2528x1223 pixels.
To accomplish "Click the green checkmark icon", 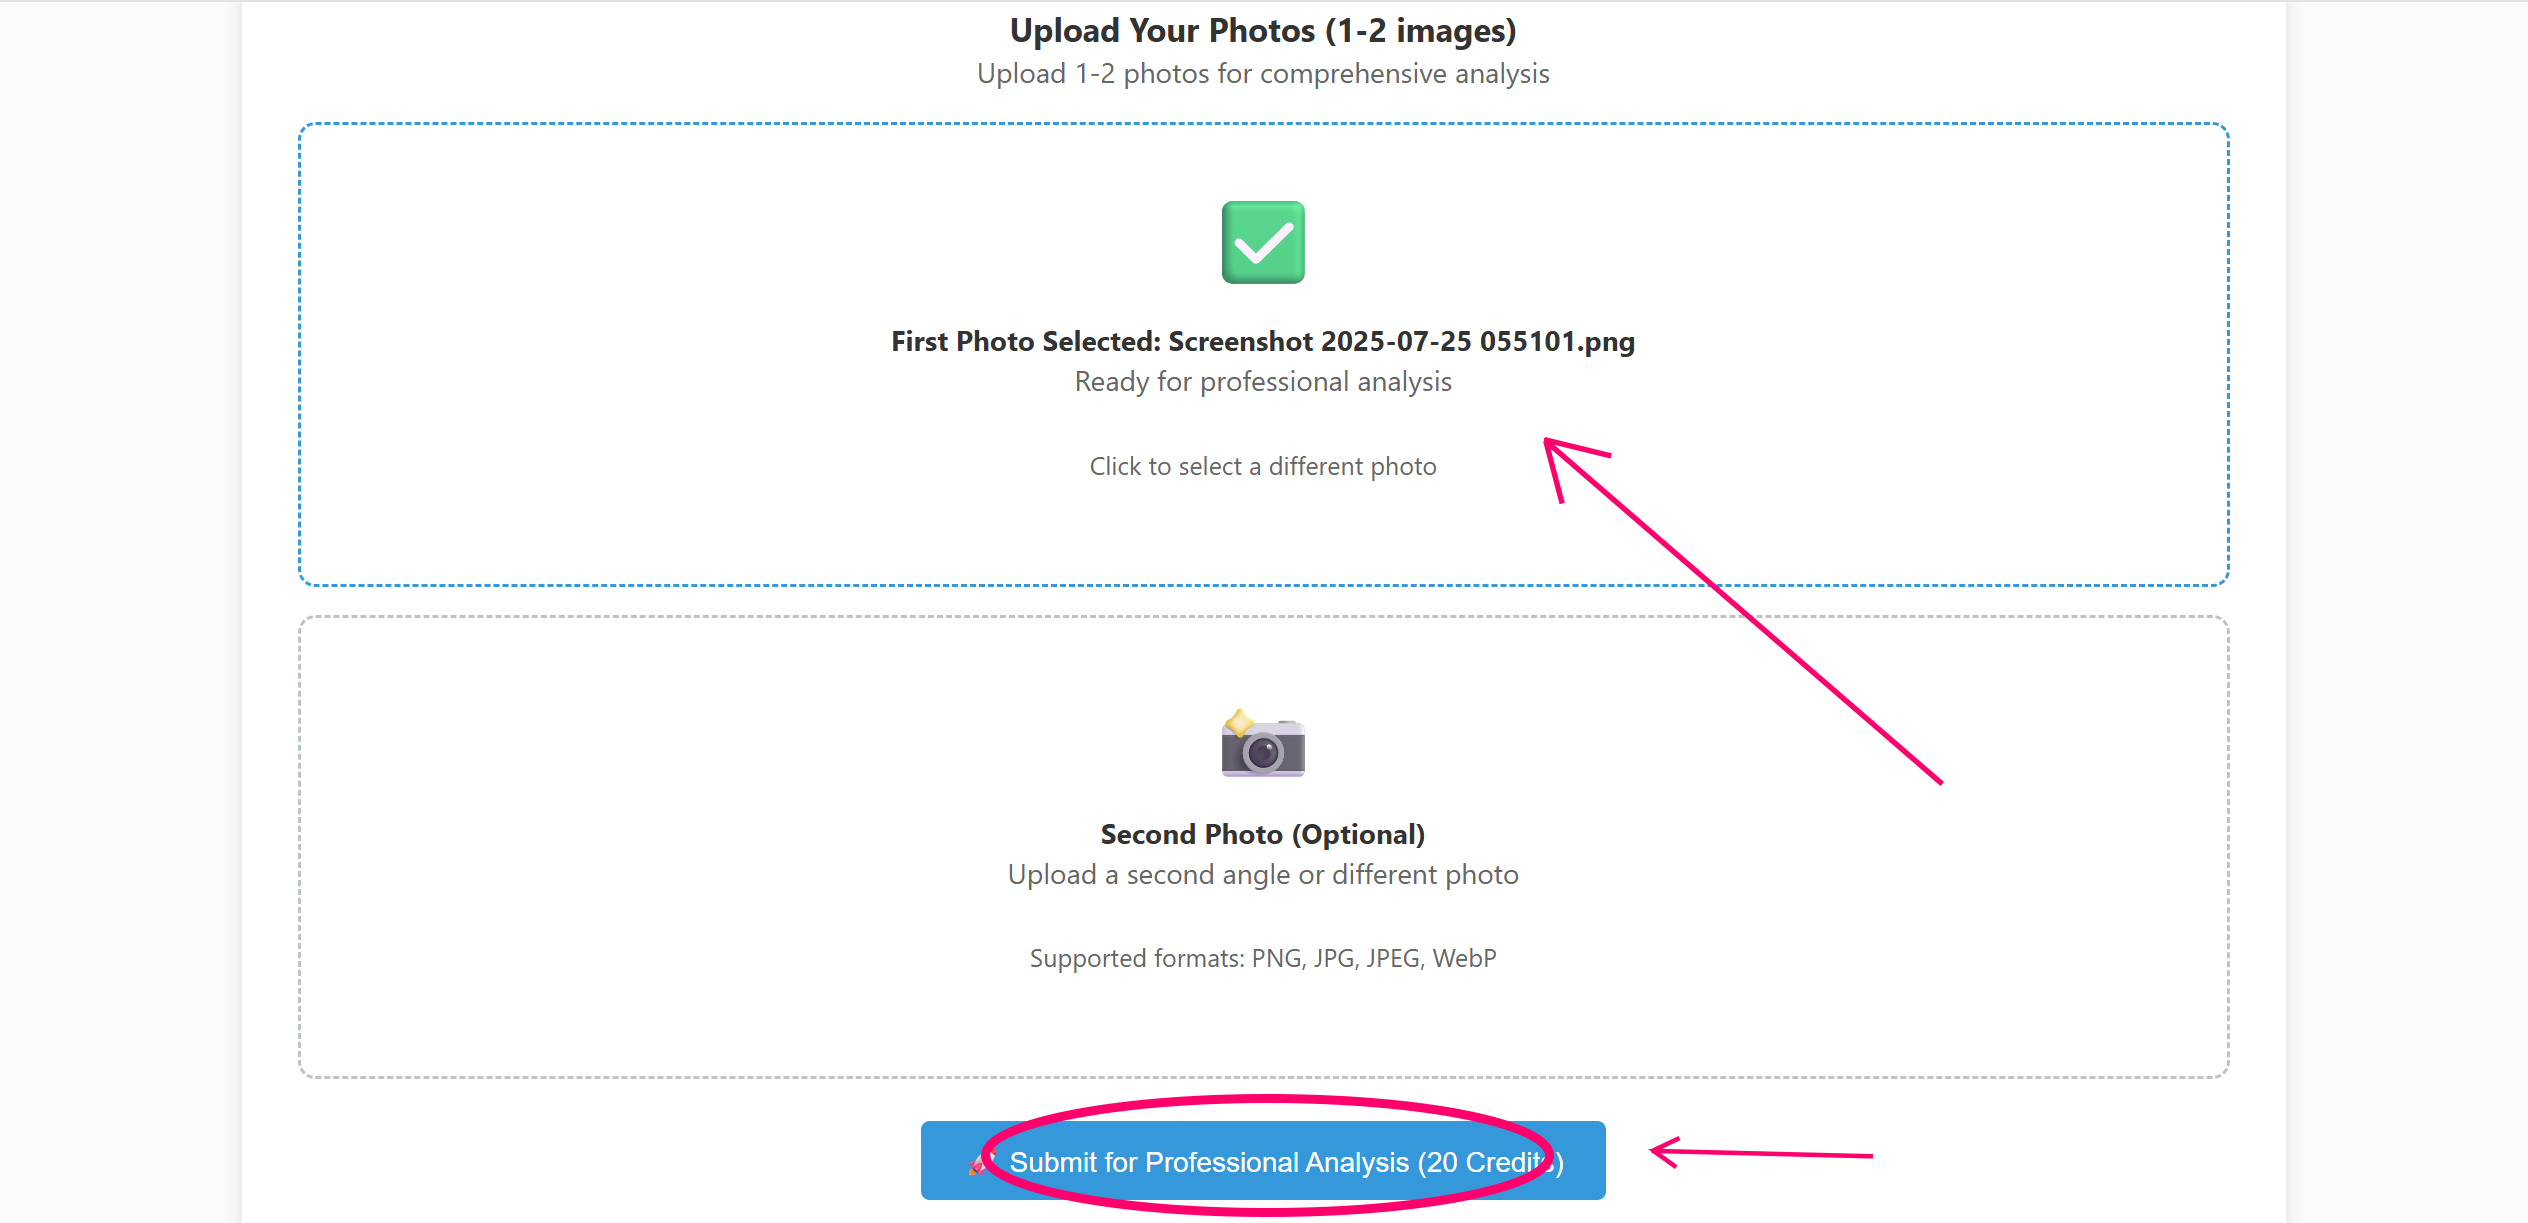I will pyautogui.click(x=1263, y=242).
